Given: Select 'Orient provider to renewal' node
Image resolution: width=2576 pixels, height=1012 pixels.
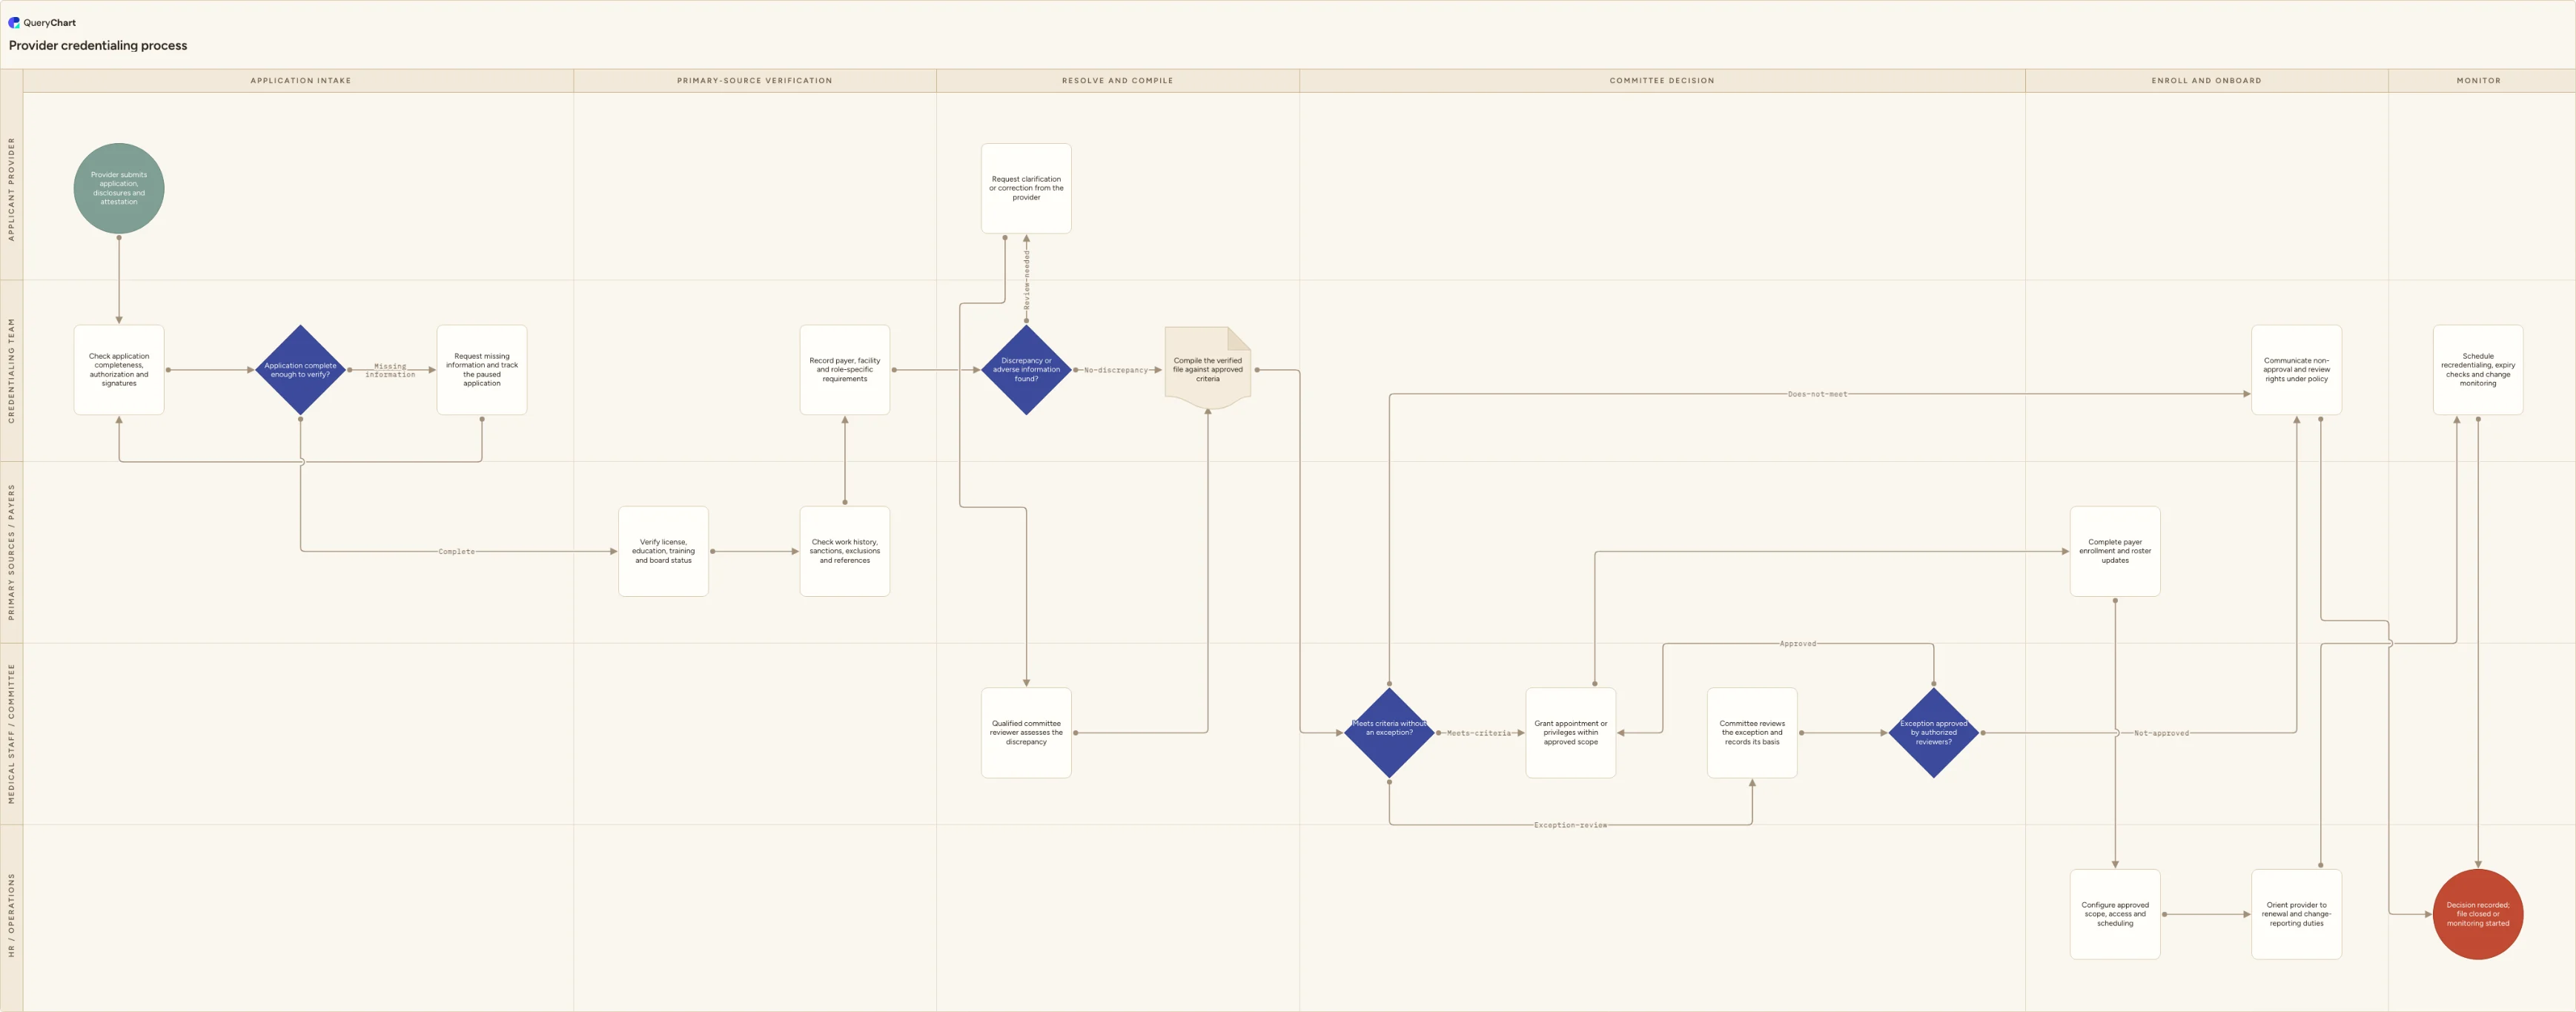Looking at the screenshot, I should coord(2297,914).
